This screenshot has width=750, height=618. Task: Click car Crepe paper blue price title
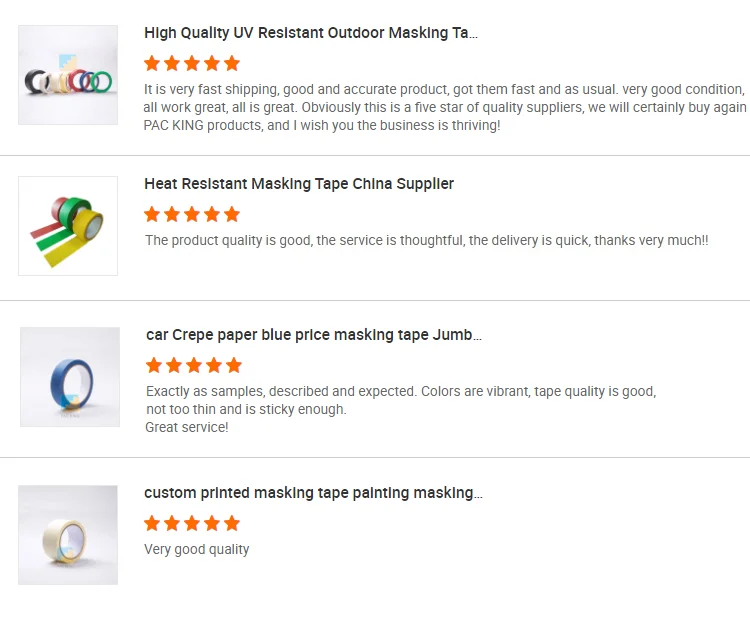pyautogui.click(x=314, y=335)
